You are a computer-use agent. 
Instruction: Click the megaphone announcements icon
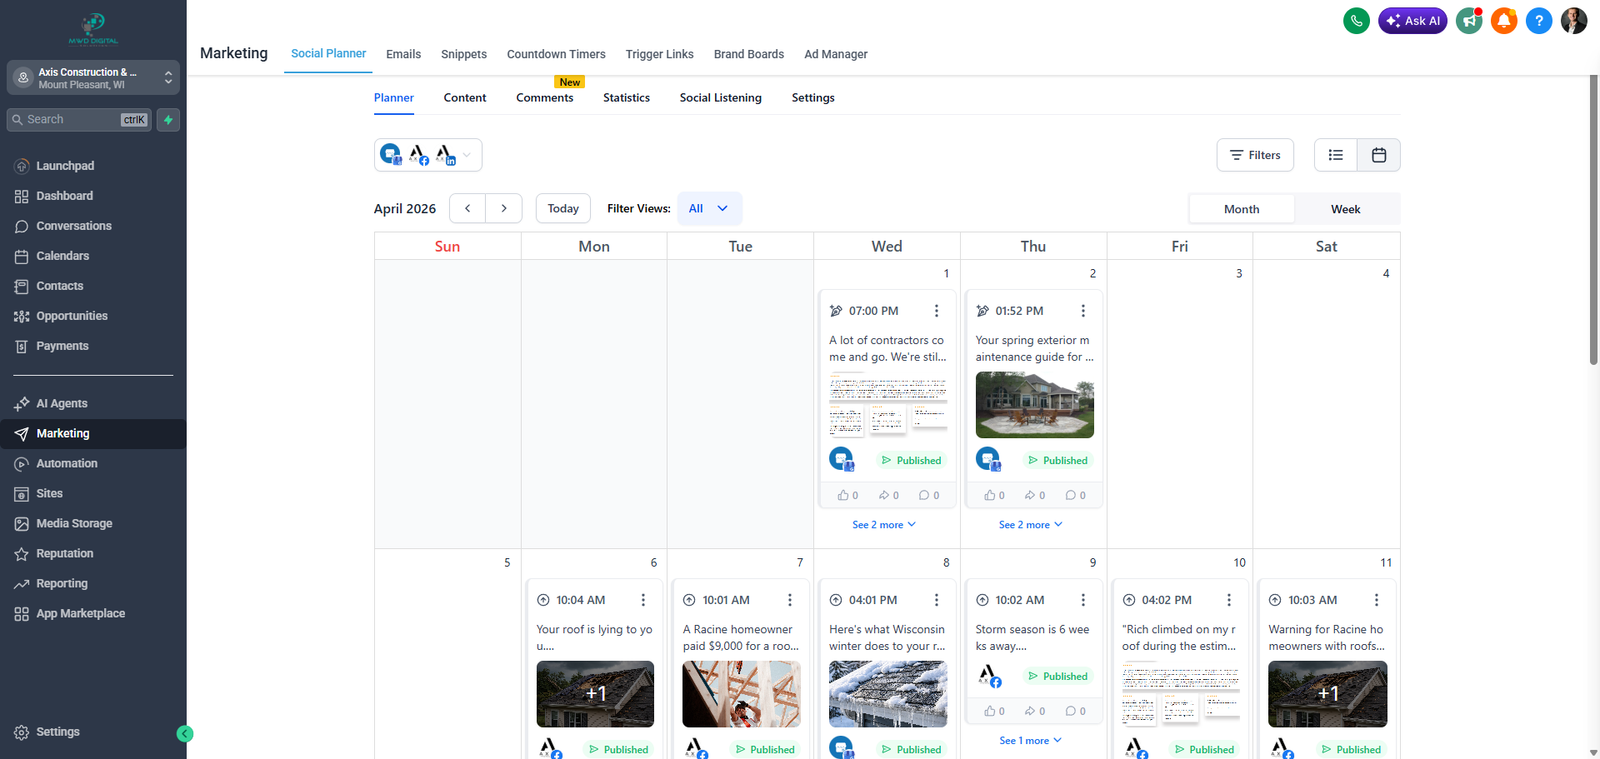pos(1469,21)
